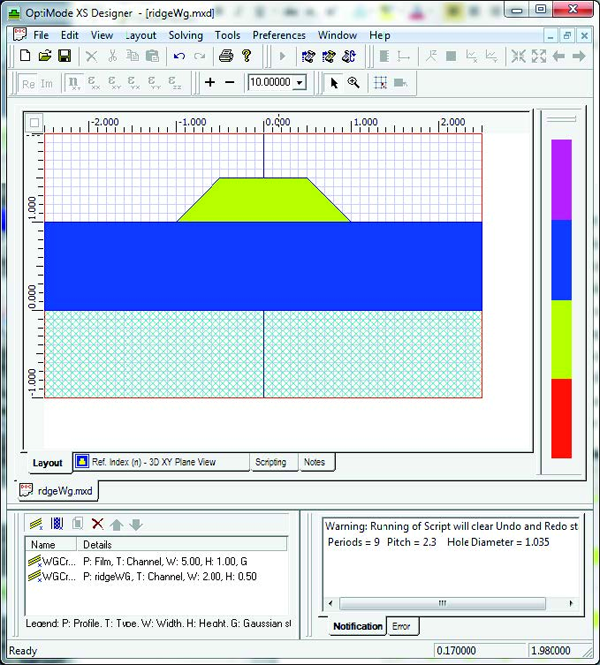Toggle the refractive index n button
Screen dimensions: 600x665
pyautogui.click(x=74, y=83)
